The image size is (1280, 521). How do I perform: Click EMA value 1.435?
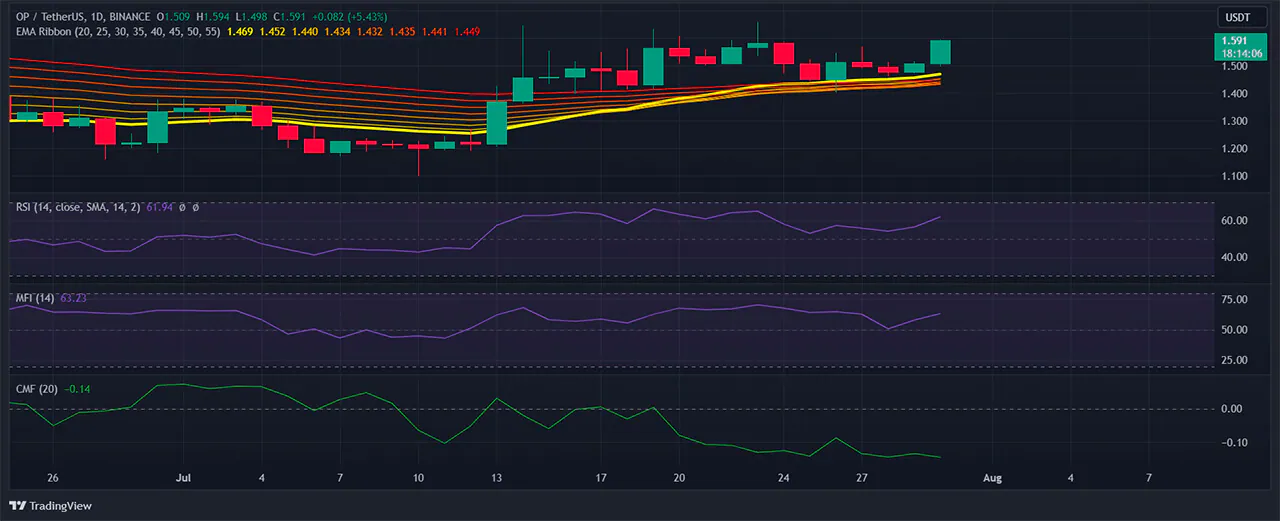(402, 32)
